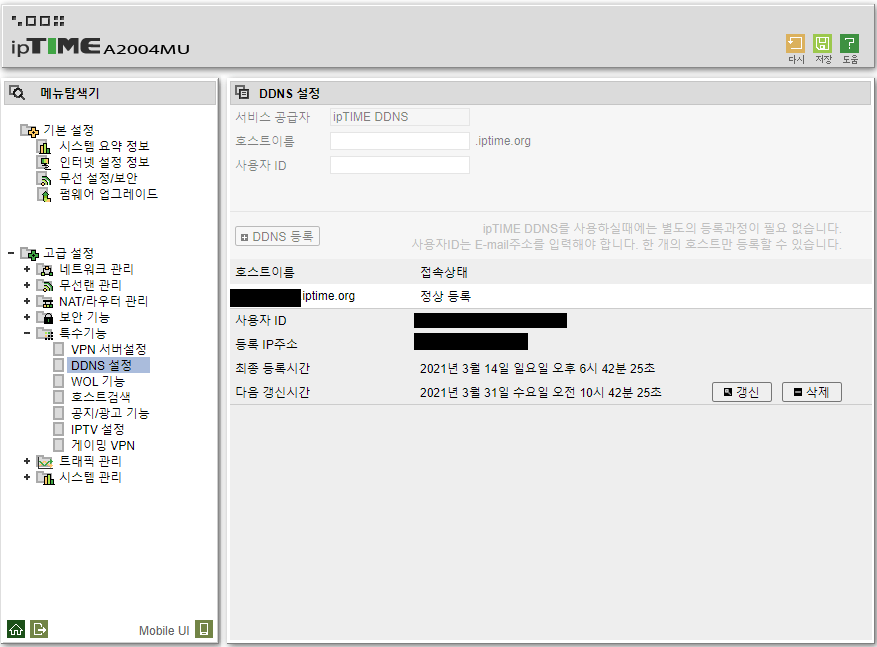Select WOL 기능 in the tree
The height and width of the screenshot is (647, 877).
coord(98,381)
